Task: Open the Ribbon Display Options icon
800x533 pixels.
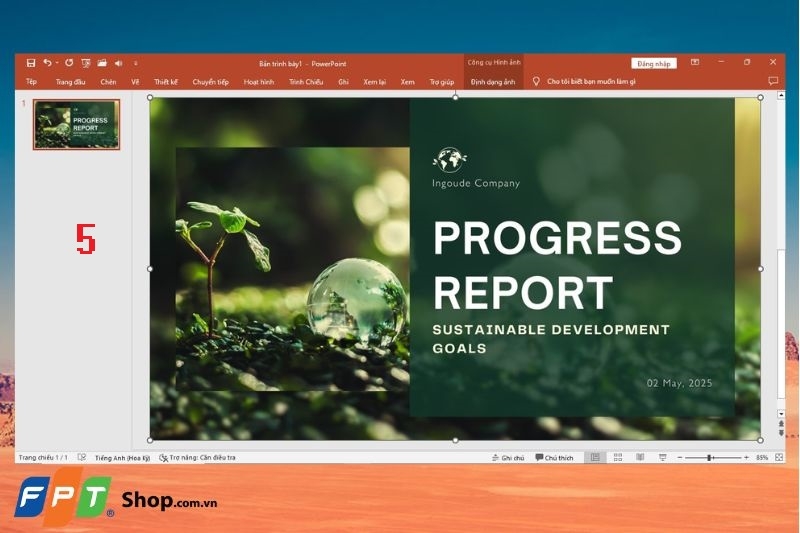Action: click(695, 62)
